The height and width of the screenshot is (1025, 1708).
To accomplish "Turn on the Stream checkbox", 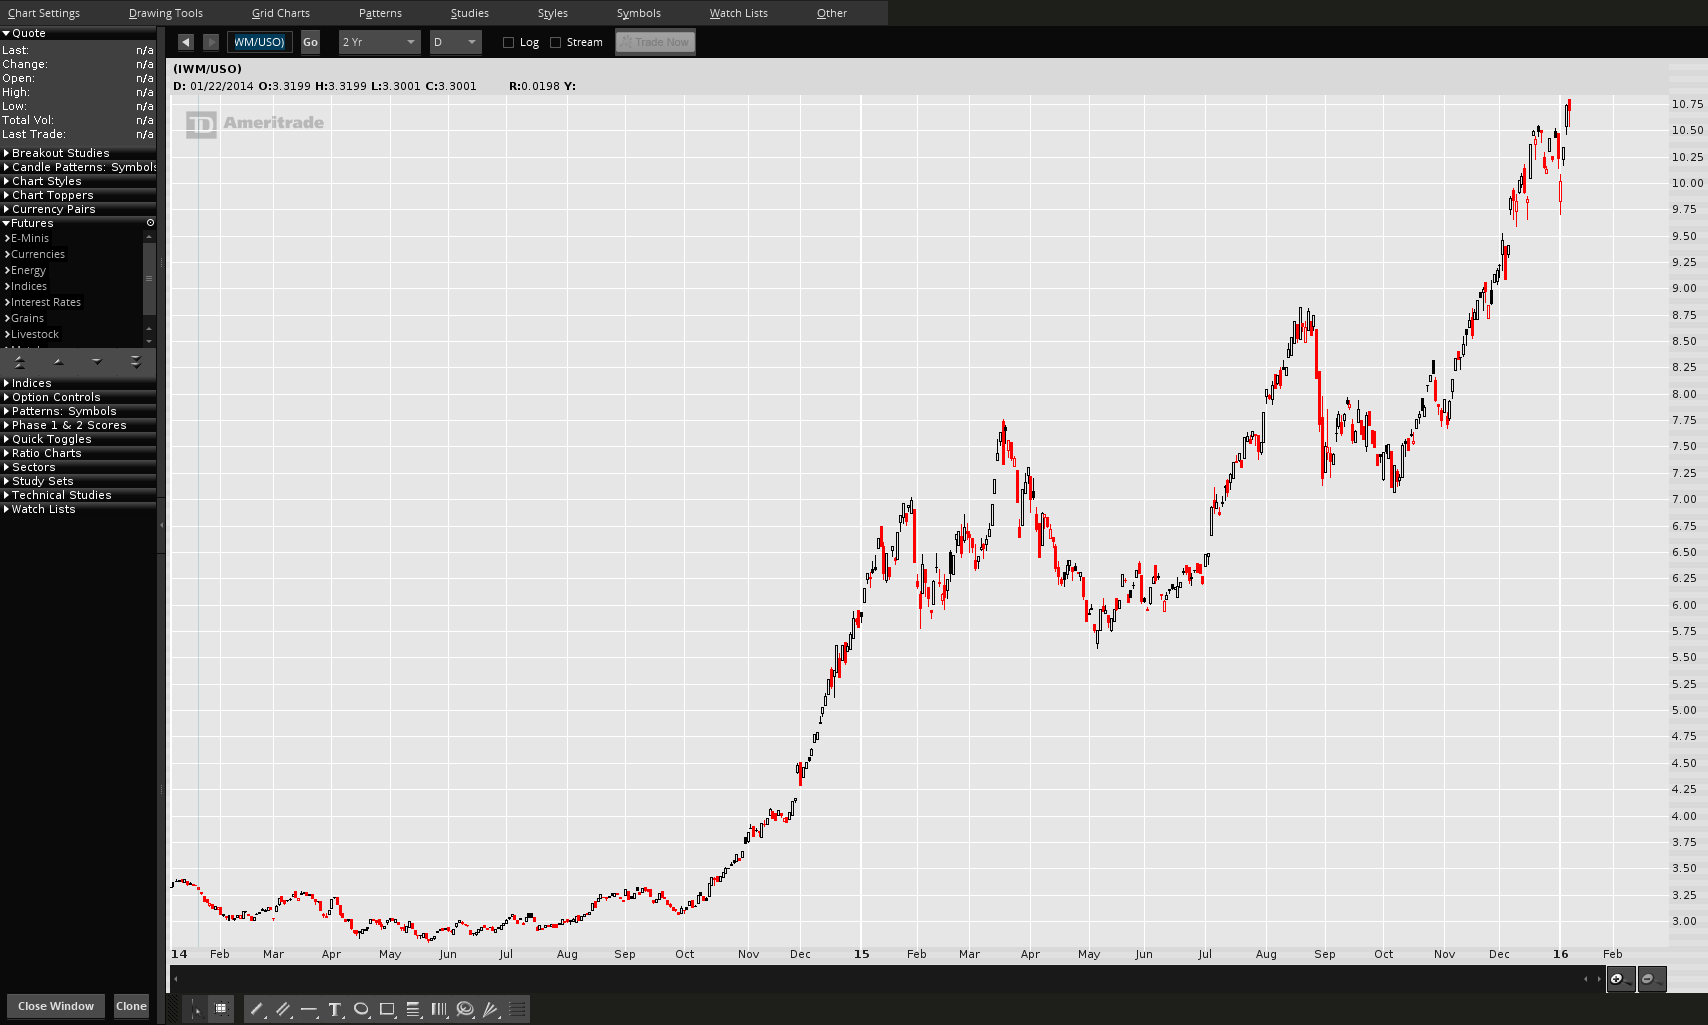I will [555, 42].
